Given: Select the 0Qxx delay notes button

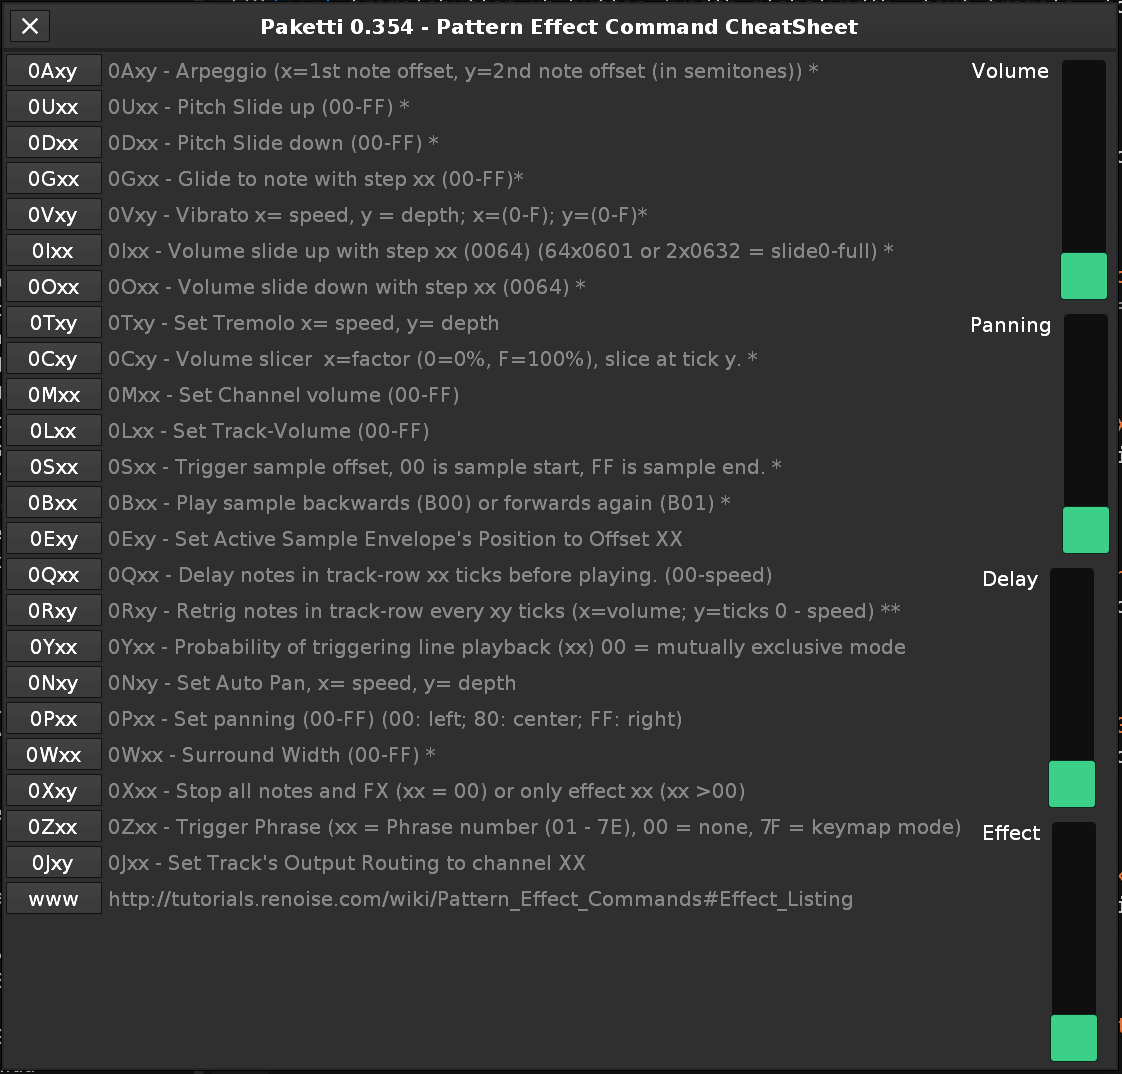Looking at the screenshot, I should coord(54,575).
